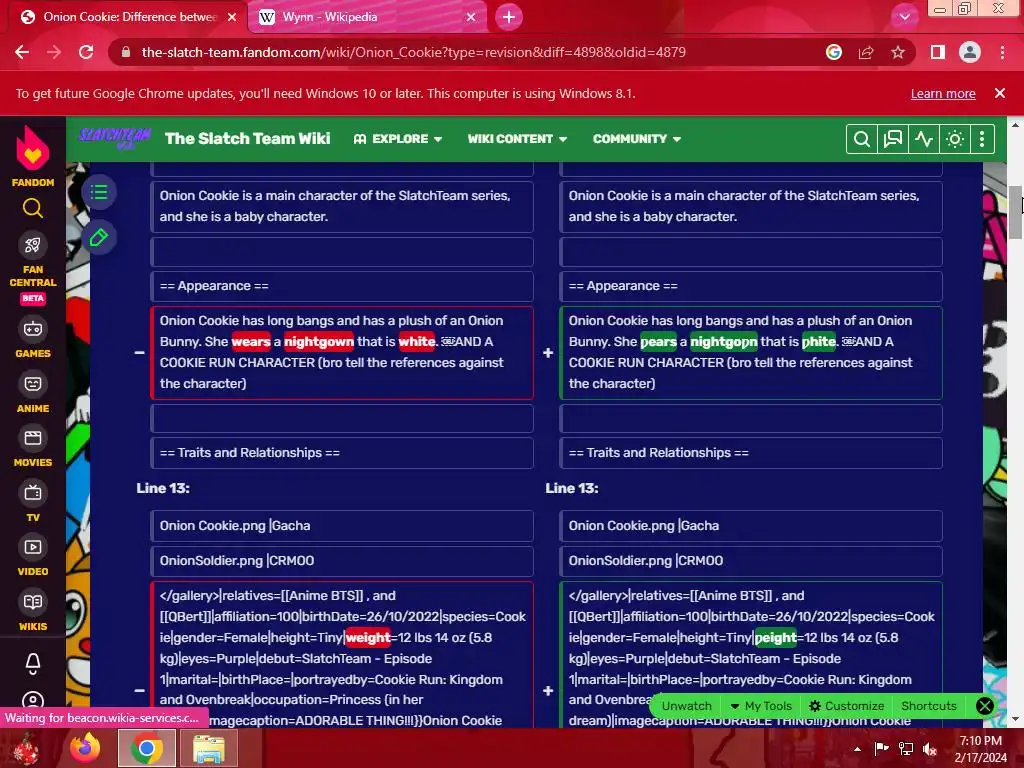The image size is (1024, 768).
Task: Open the Movies sidebar icon
Action: point(33,438)
